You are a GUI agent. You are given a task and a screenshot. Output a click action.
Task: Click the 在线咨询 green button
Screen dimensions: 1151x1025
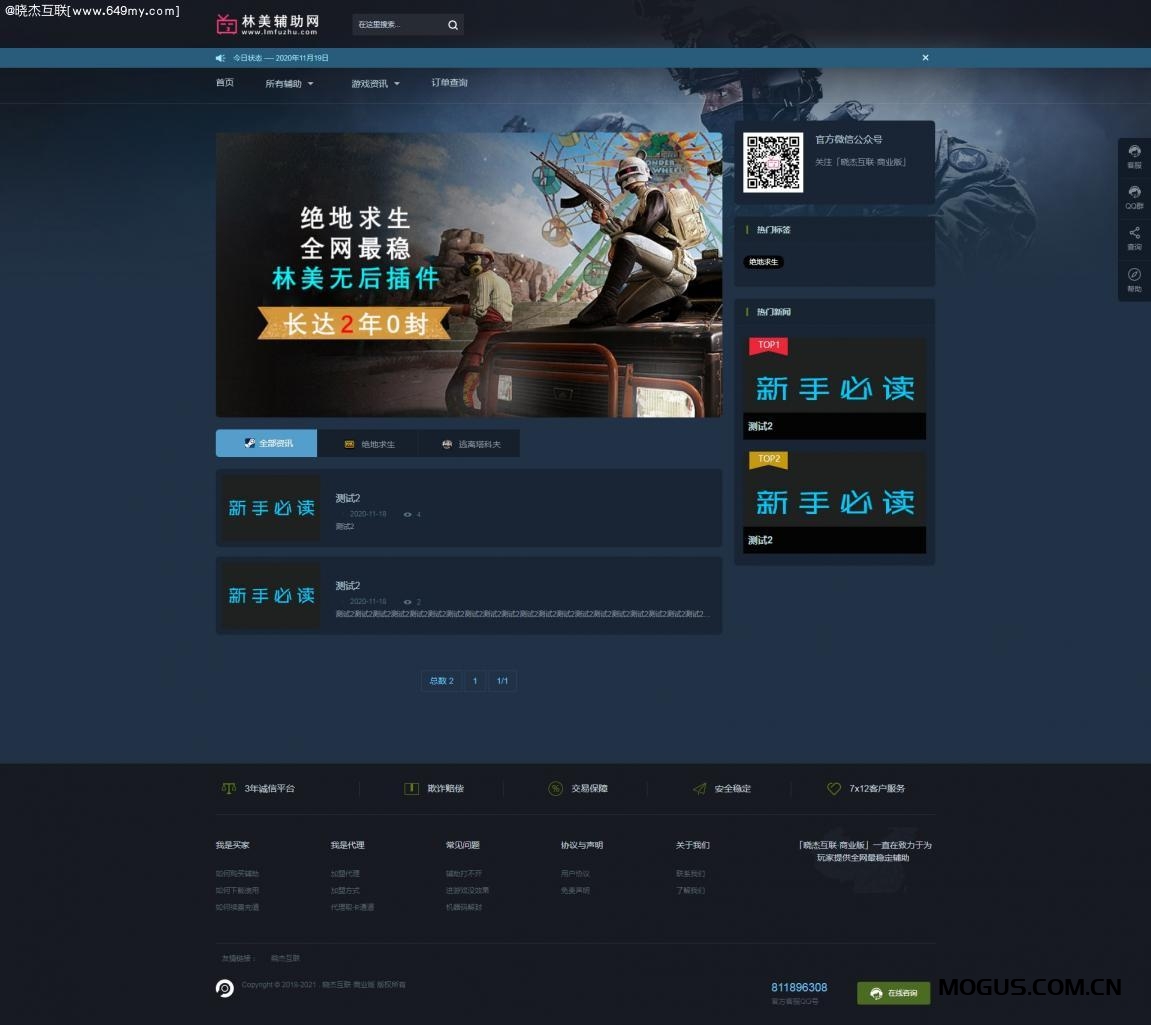(894, 993)
